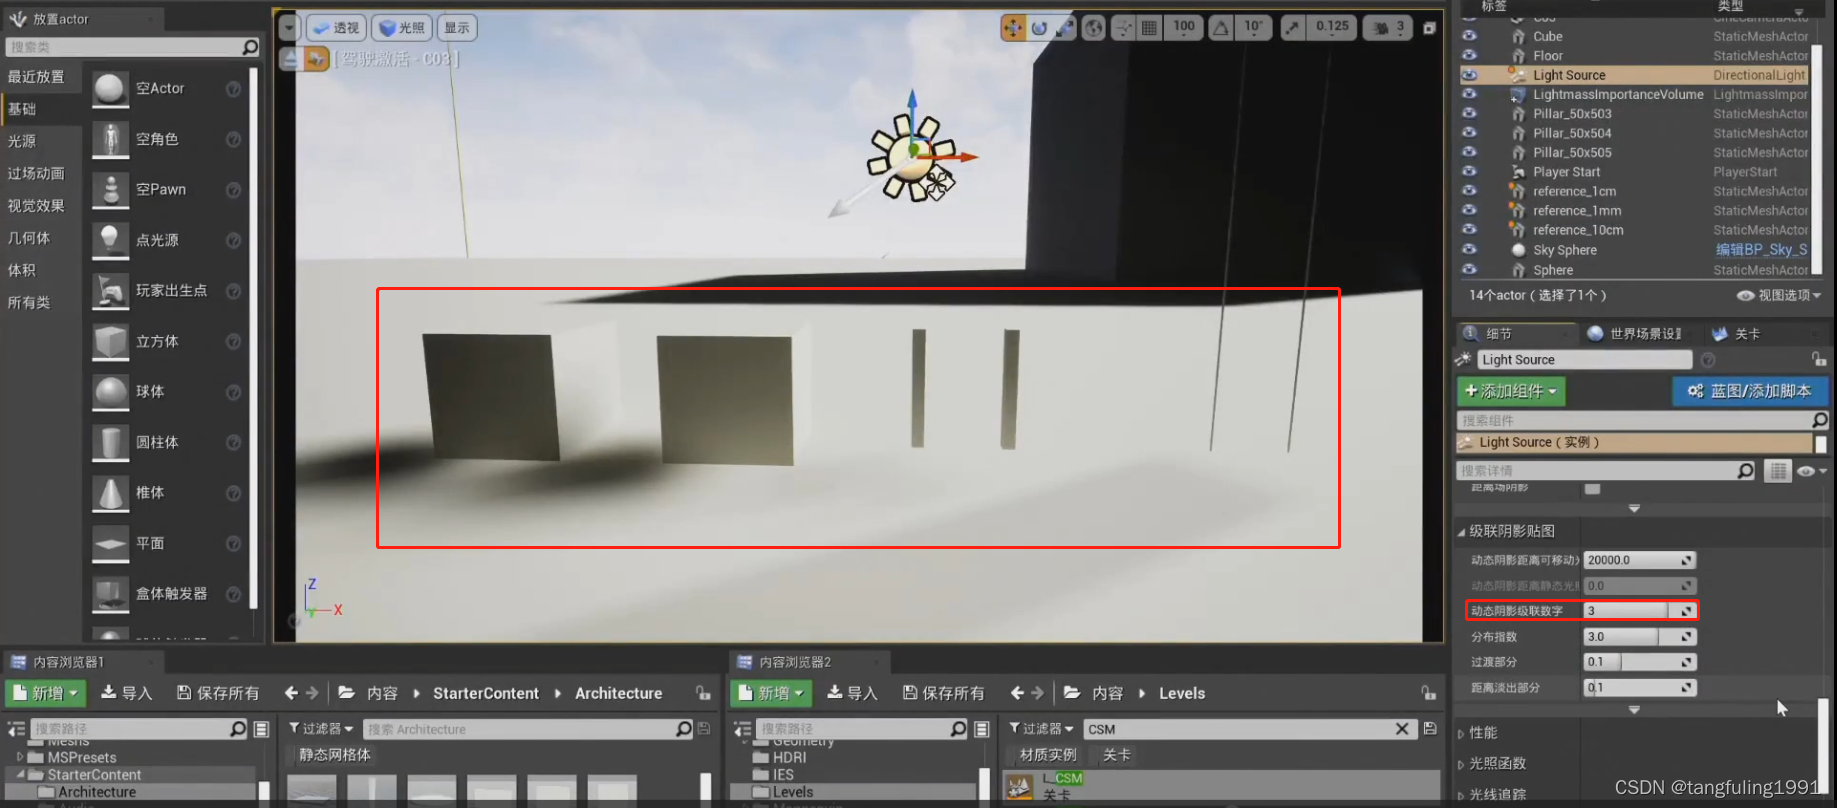Toggle visibility of Pillar_50x504
This screenshot has height=808, width=1837.
1469,133
